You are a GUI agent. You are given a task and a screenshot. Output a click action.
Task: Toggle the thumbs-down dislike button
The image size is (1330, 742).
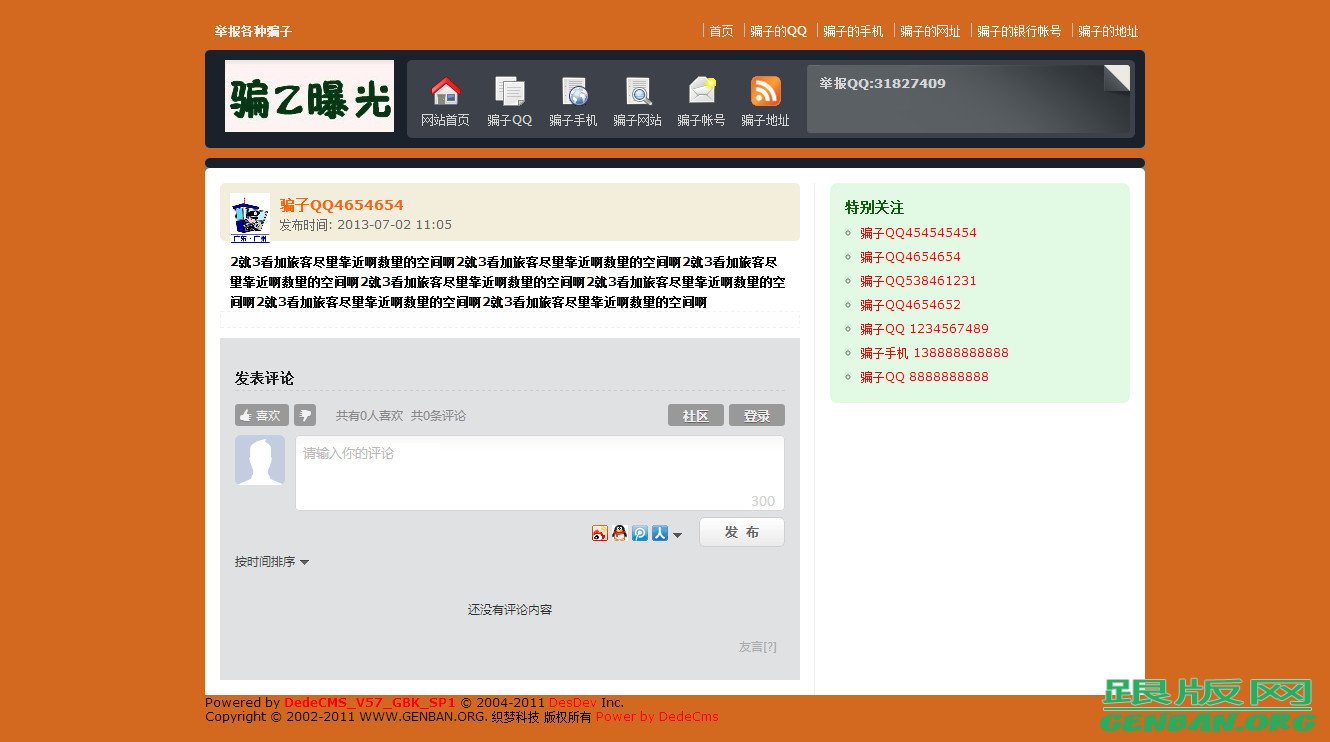[x=305, y=415]
